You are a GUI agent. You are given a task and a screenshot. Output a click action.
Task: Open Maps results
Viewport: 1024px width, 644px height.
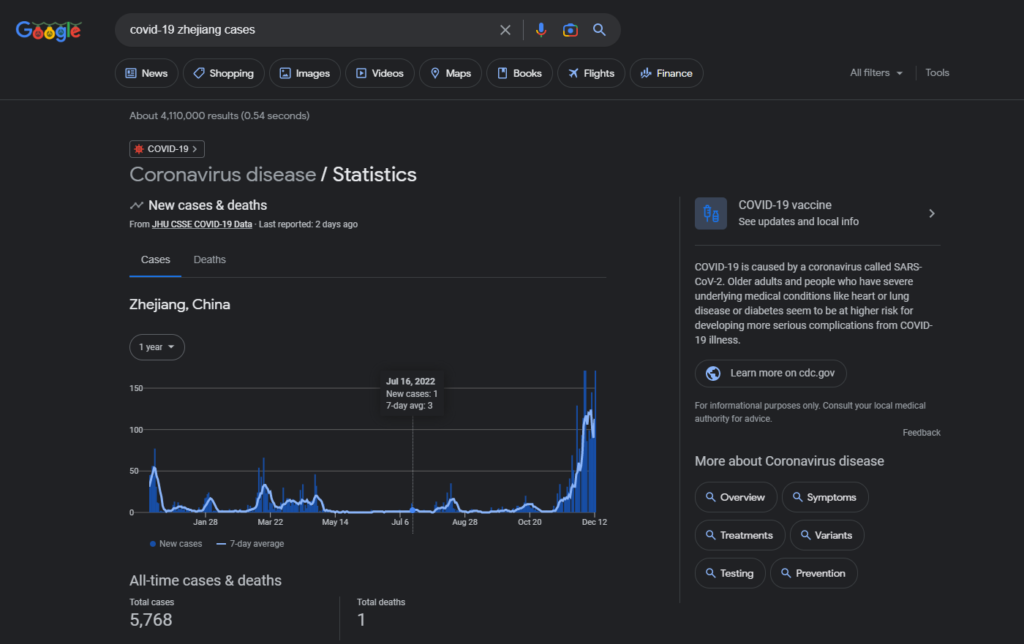[x=450, y=73]
